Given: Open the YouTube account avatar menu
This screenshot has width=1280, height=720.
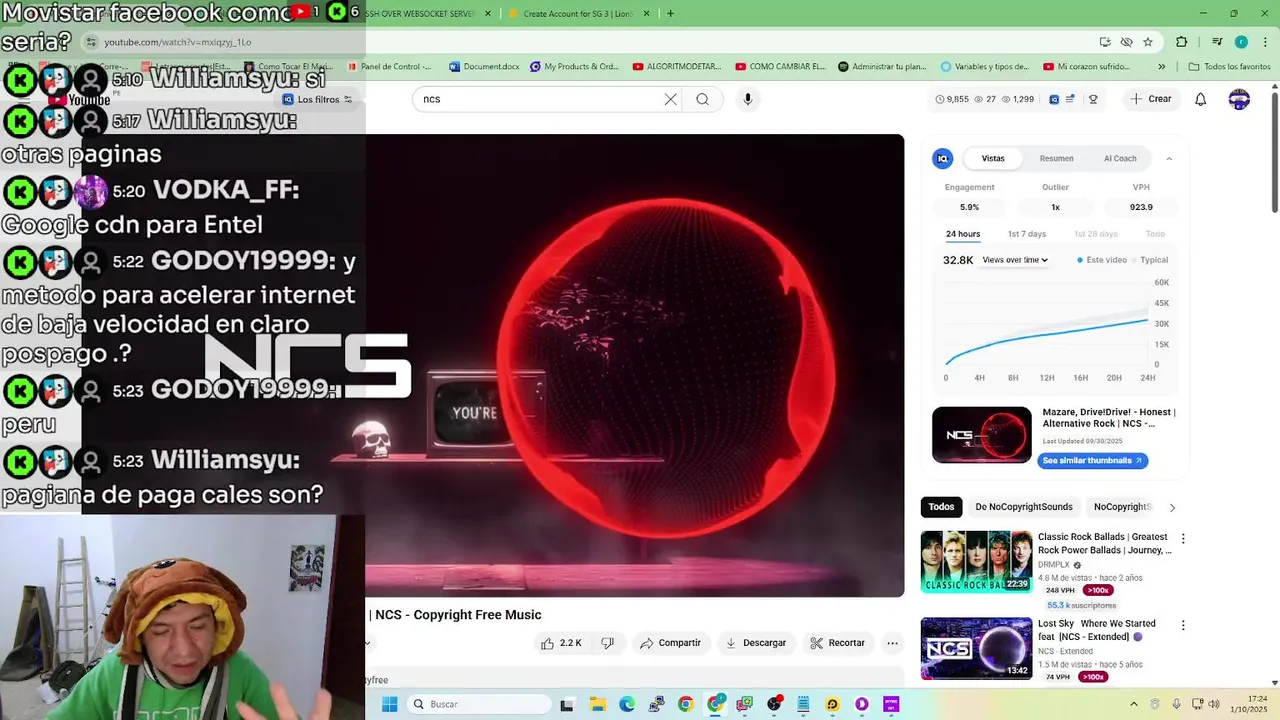Looking at the screenshot, I should pos(1239,99).
